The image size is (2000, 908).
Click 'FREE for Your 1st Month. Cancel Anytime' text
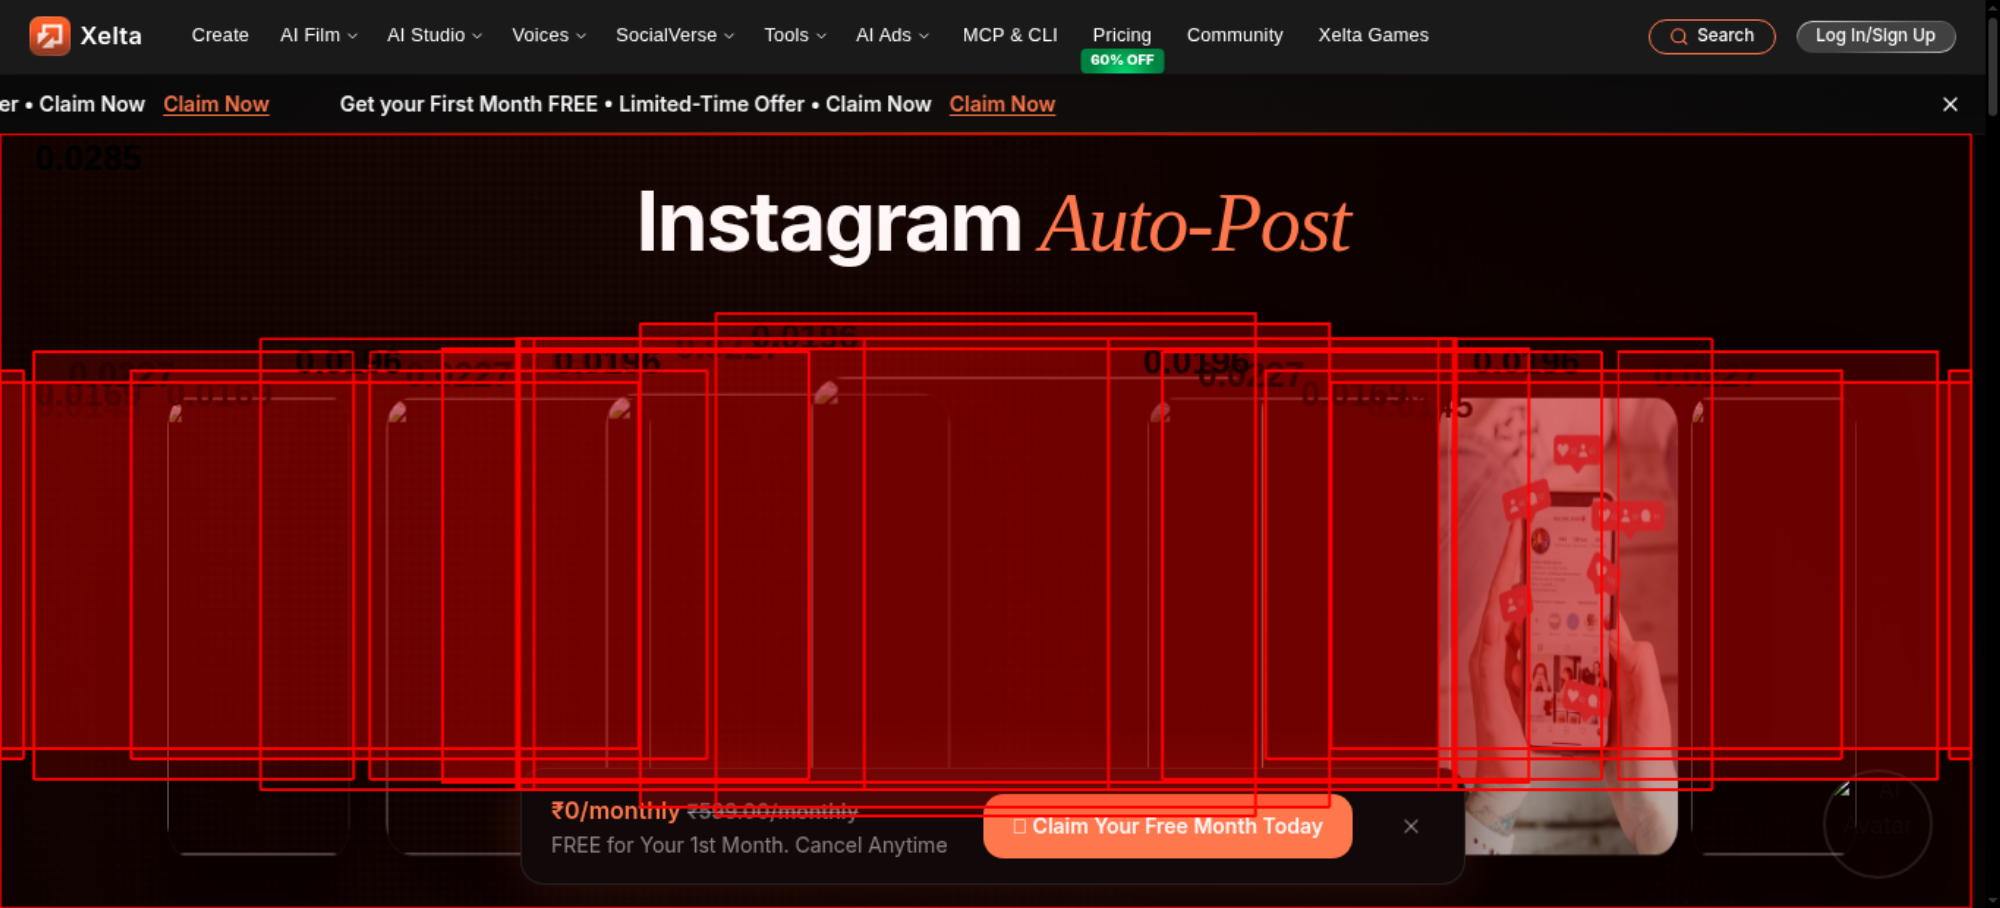coord(749,845)
